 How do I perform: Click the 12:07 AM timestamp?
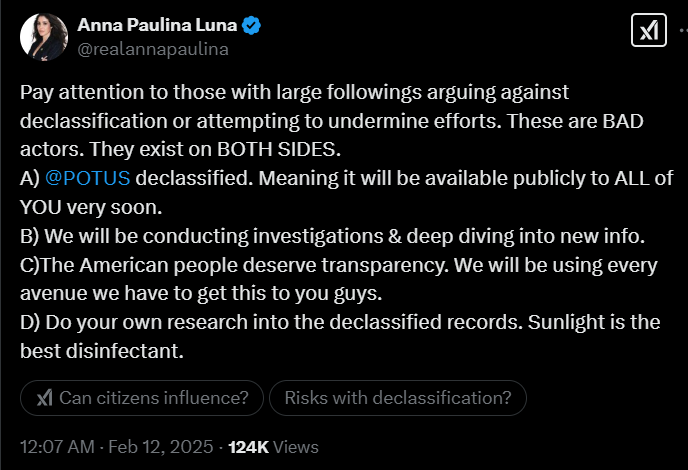point(55,446)
